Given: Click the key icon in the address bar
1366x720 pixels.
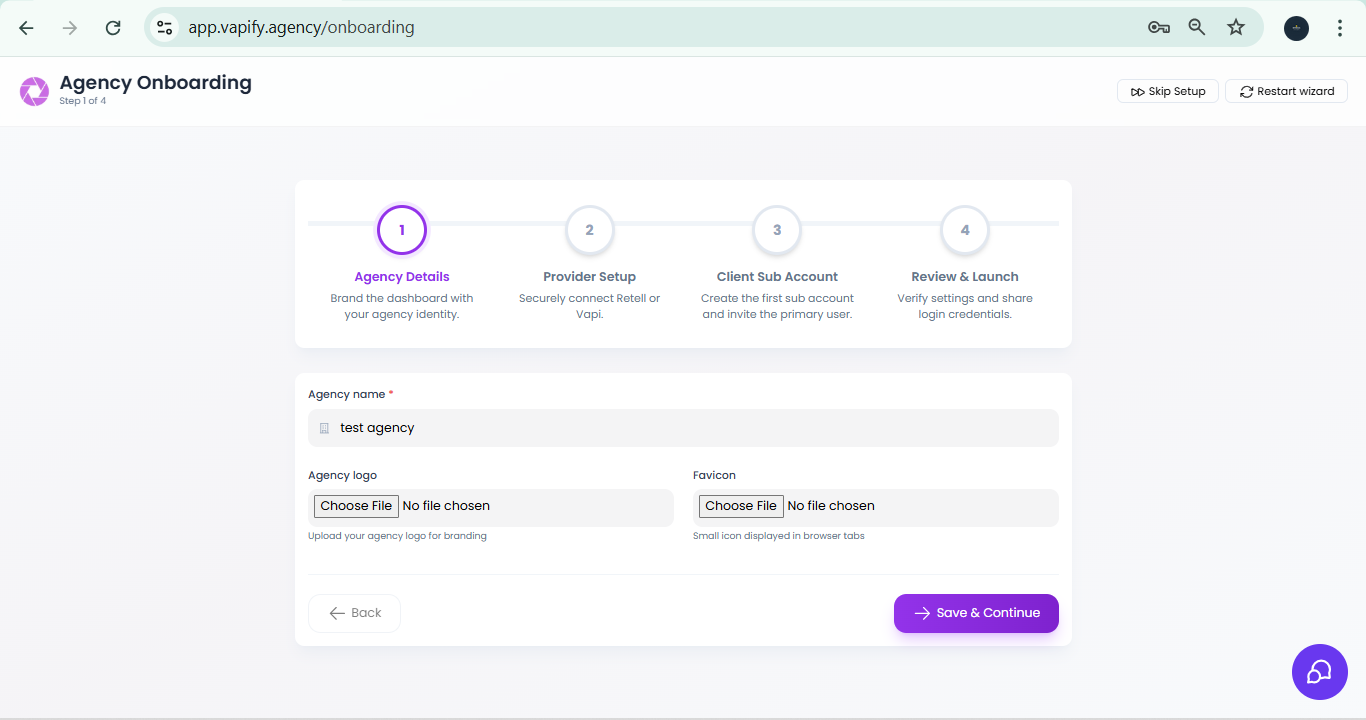Looking at the screenshot, I should [1158, 27].
